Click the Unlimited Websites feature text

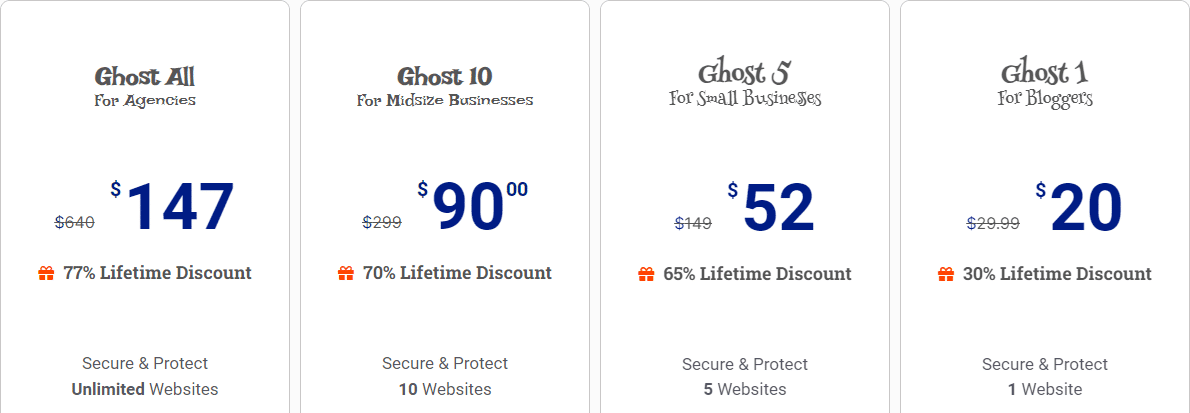pos(145,389)
